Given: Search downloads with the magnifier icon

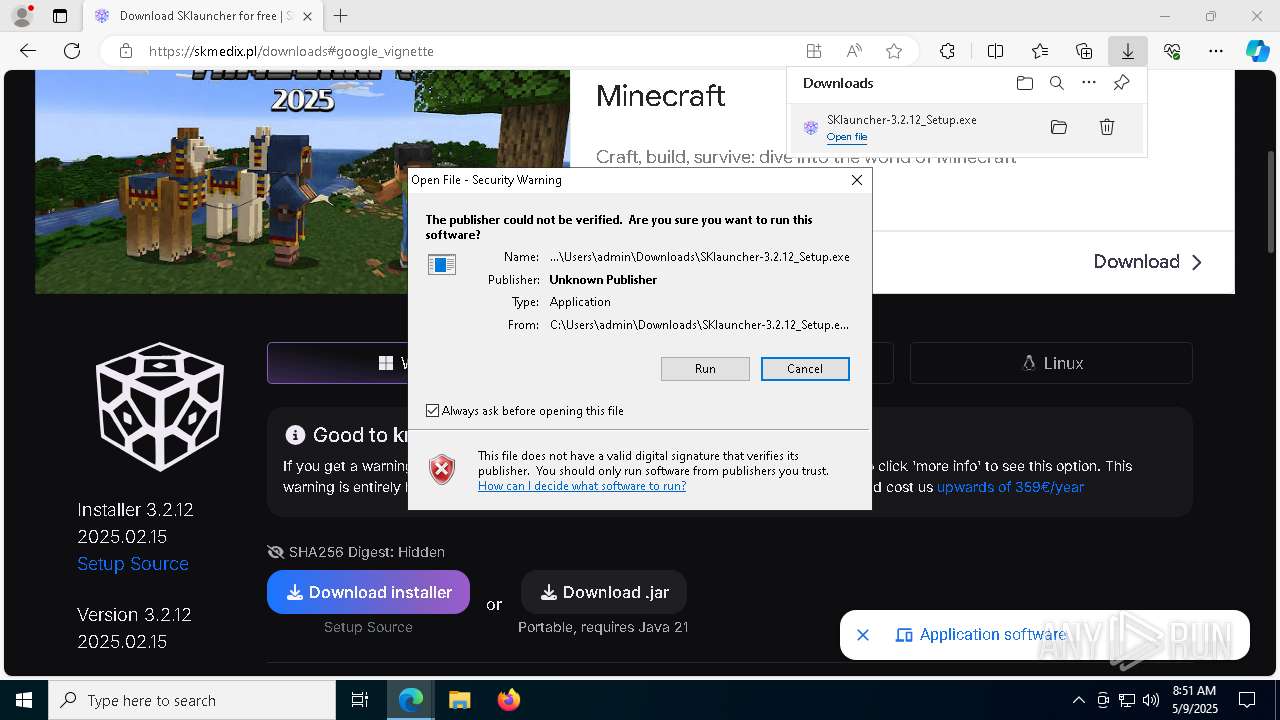Looking at the screenshot, I should click(1056, 83).
